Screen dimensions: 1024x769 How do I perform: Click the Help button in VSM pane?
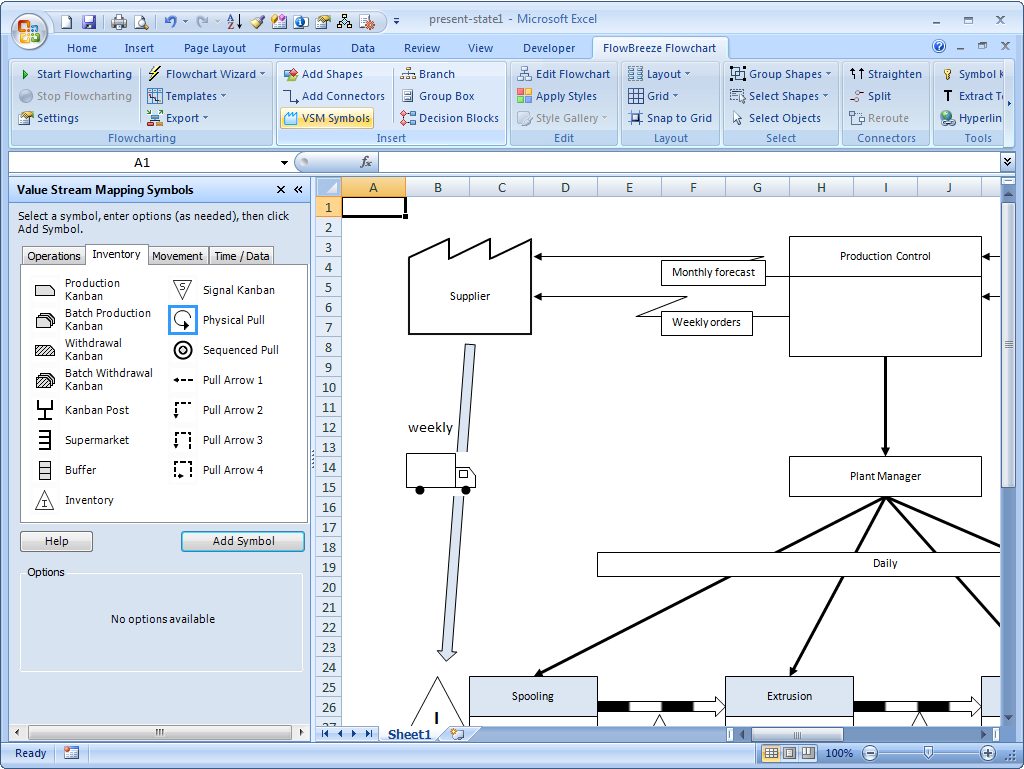pos(56,541)
